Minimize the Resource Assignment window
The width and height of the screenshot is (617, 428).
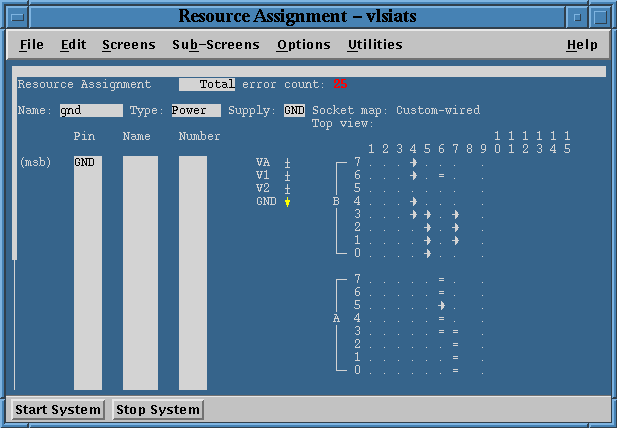pos(577,17)
